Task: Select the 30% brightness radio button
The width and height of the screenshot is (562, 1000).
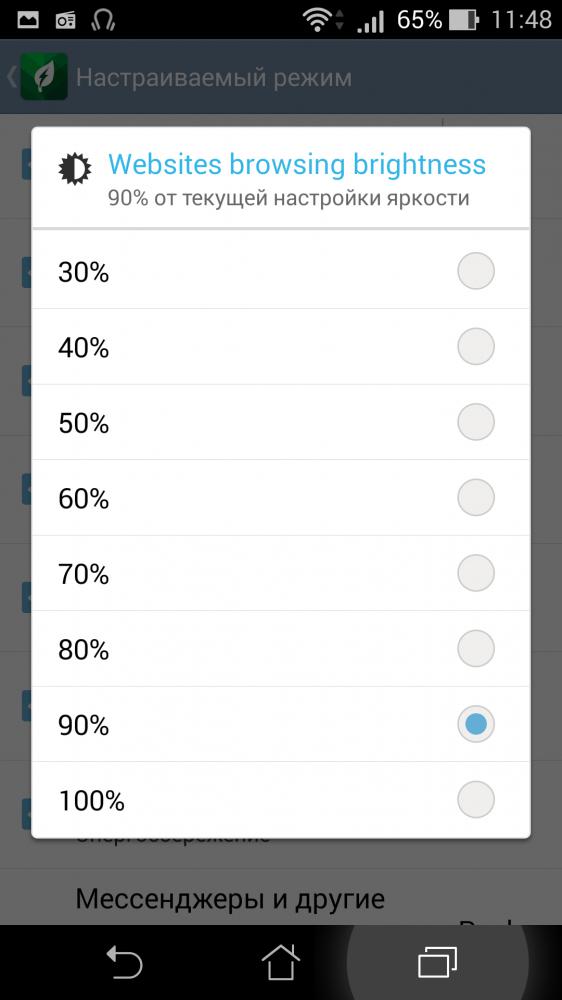Action: (x=476, y=271)
